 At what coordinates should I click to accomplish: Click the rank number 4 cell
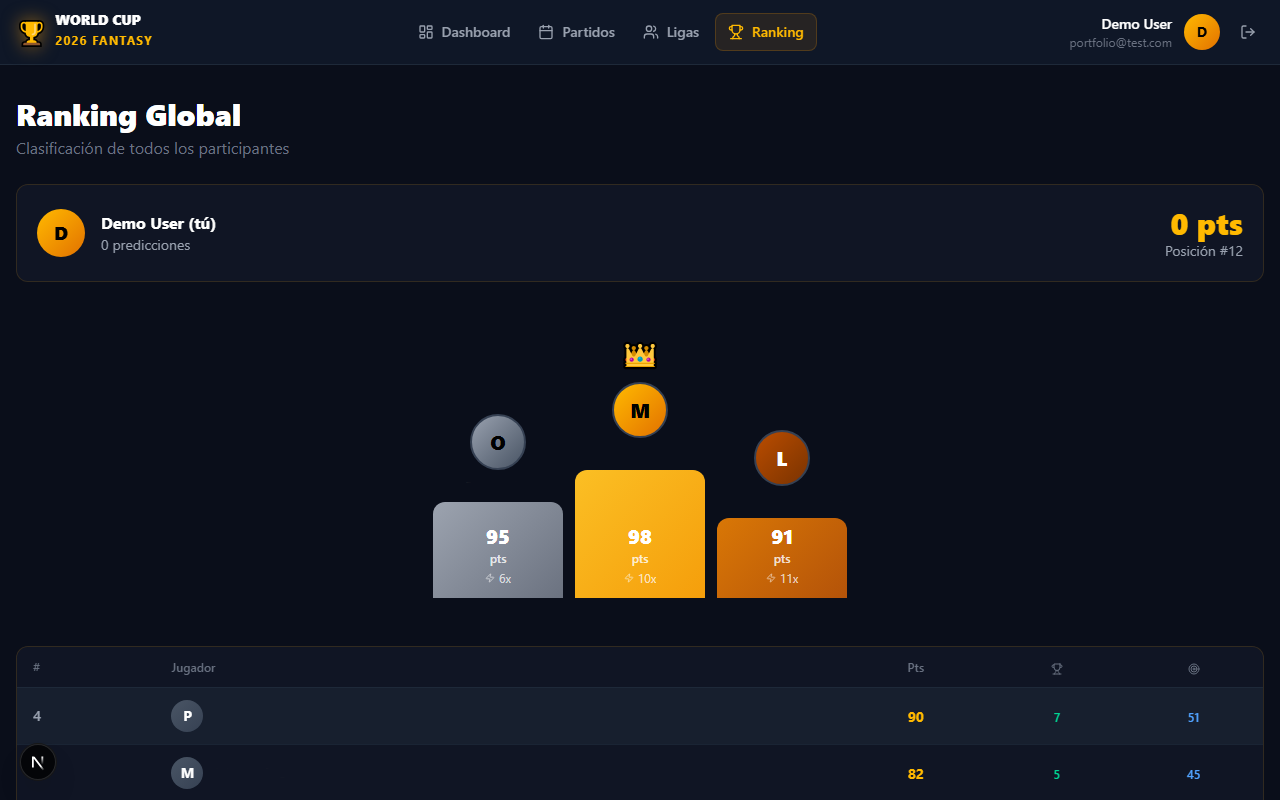click(37, 716)
